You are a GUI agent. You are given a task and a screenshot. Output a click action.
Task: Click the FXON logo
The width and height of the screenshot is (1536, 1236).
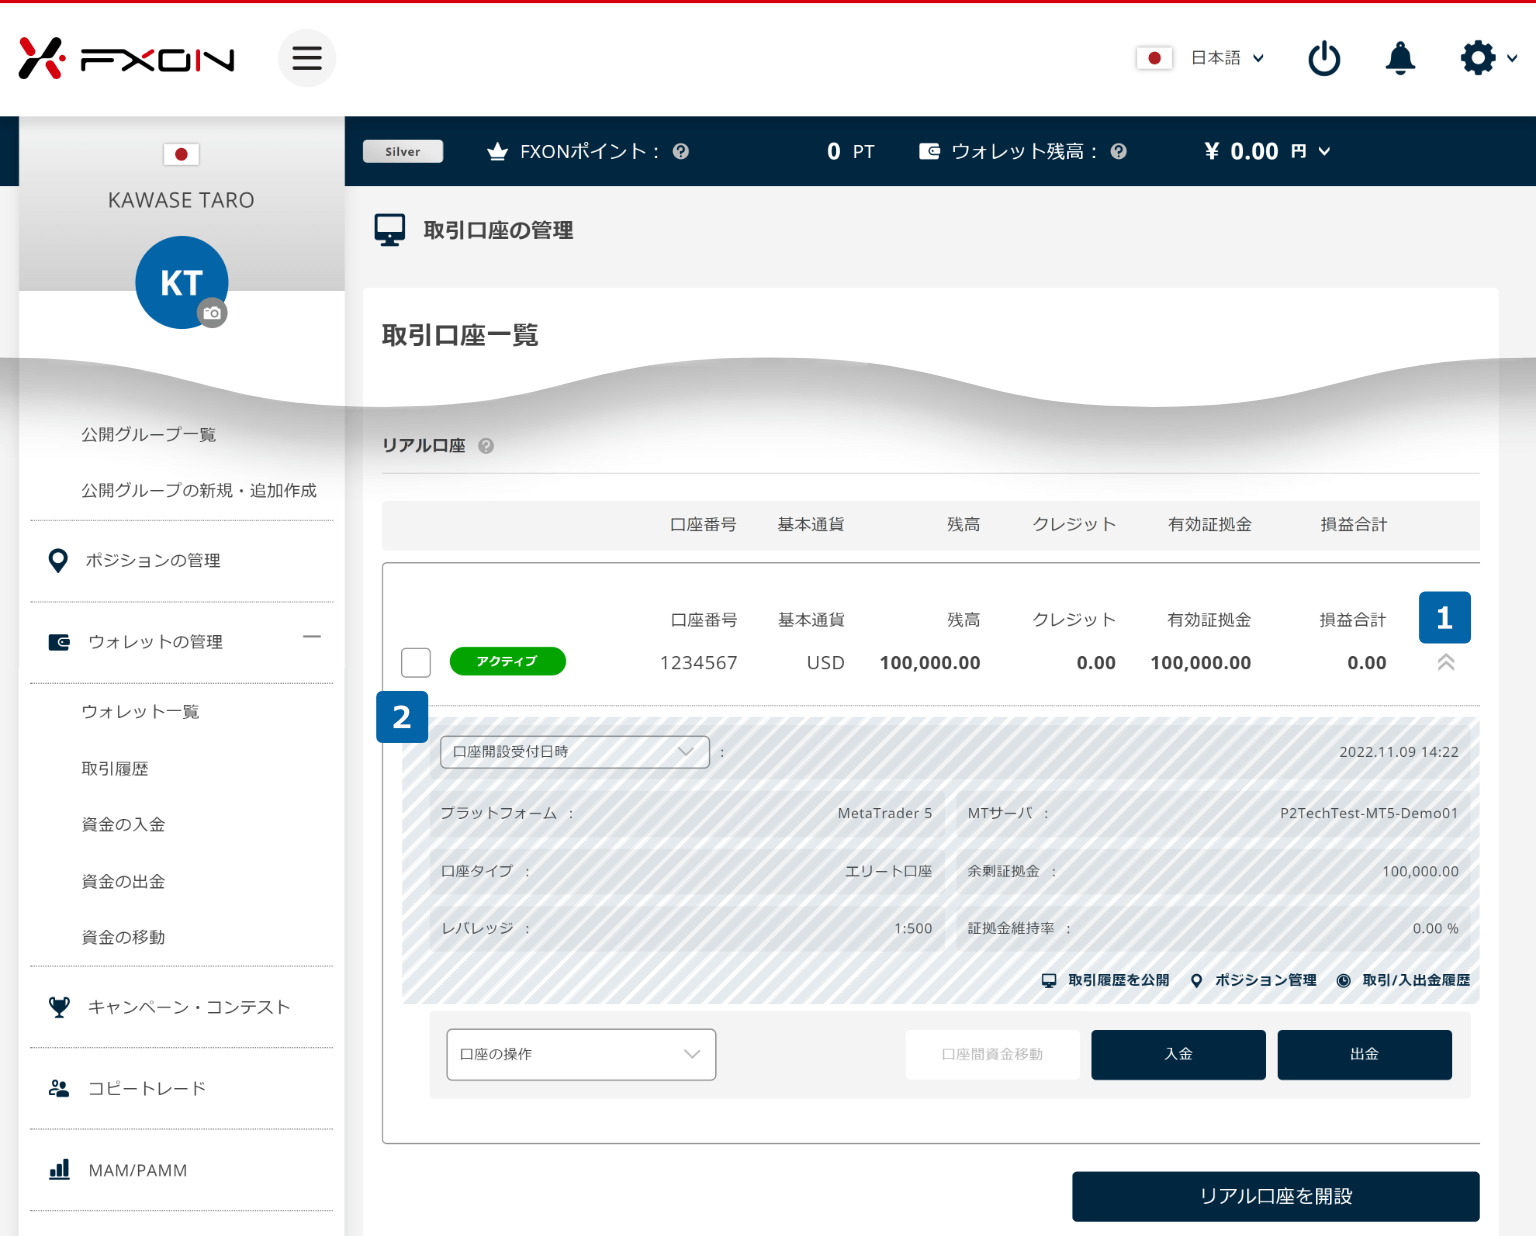pos(127,59)
